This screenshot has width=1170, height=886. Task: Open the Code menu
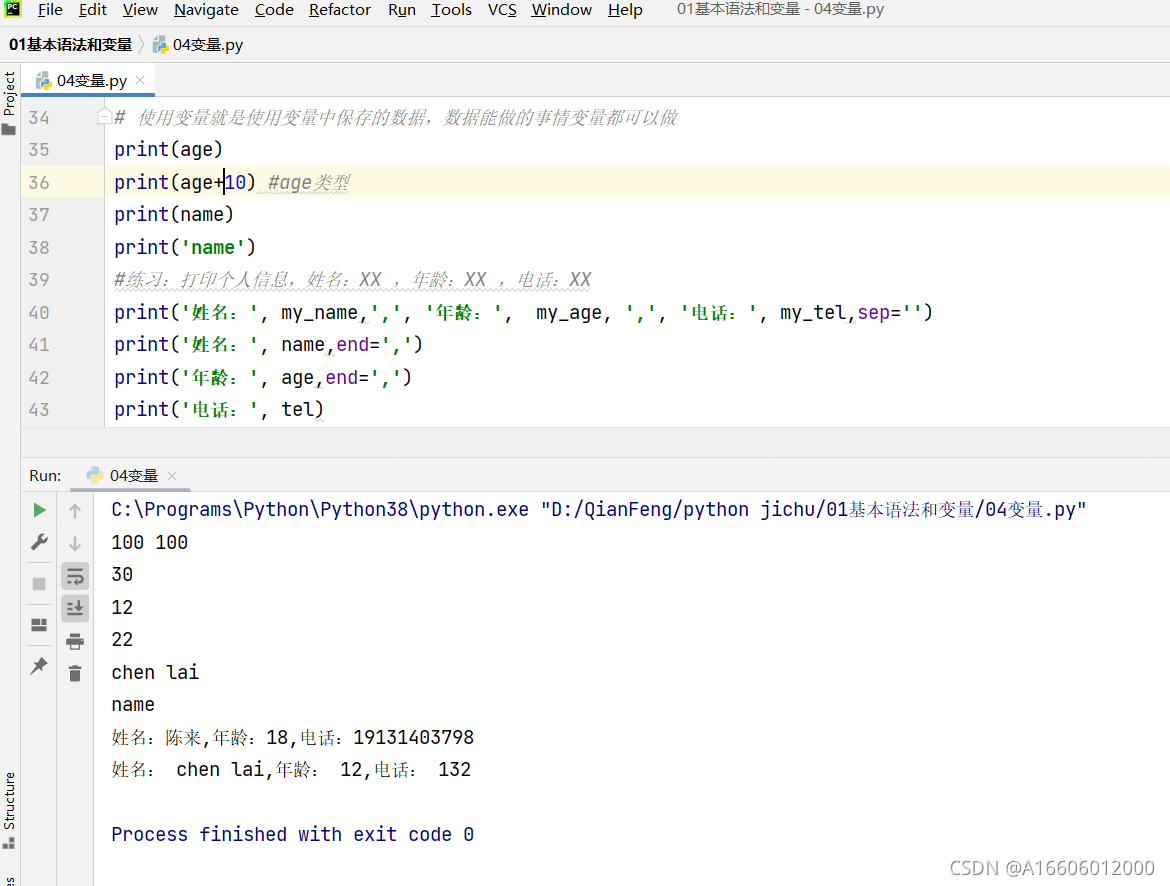[274, 10]
